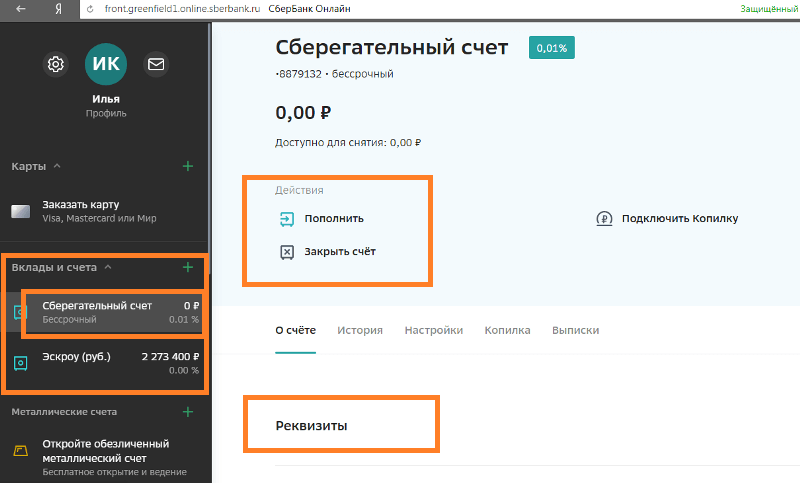This screenshot has width=800, height=483.
Task: Add a new card with plus icon
Action: (188, 166)
